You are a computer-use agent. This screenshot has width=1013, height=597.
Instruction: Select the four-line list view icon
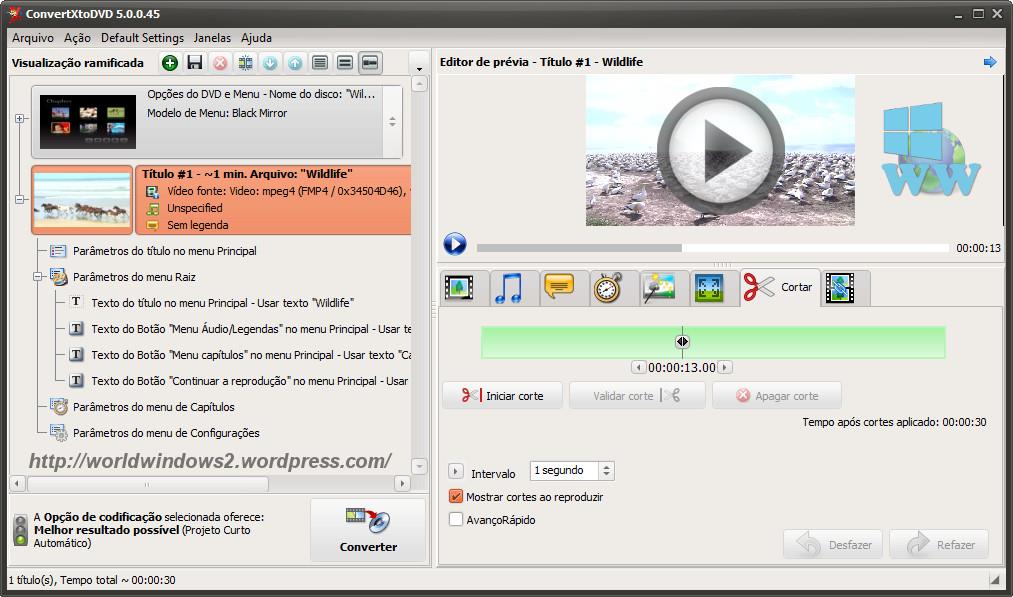[x=320, y=63]
